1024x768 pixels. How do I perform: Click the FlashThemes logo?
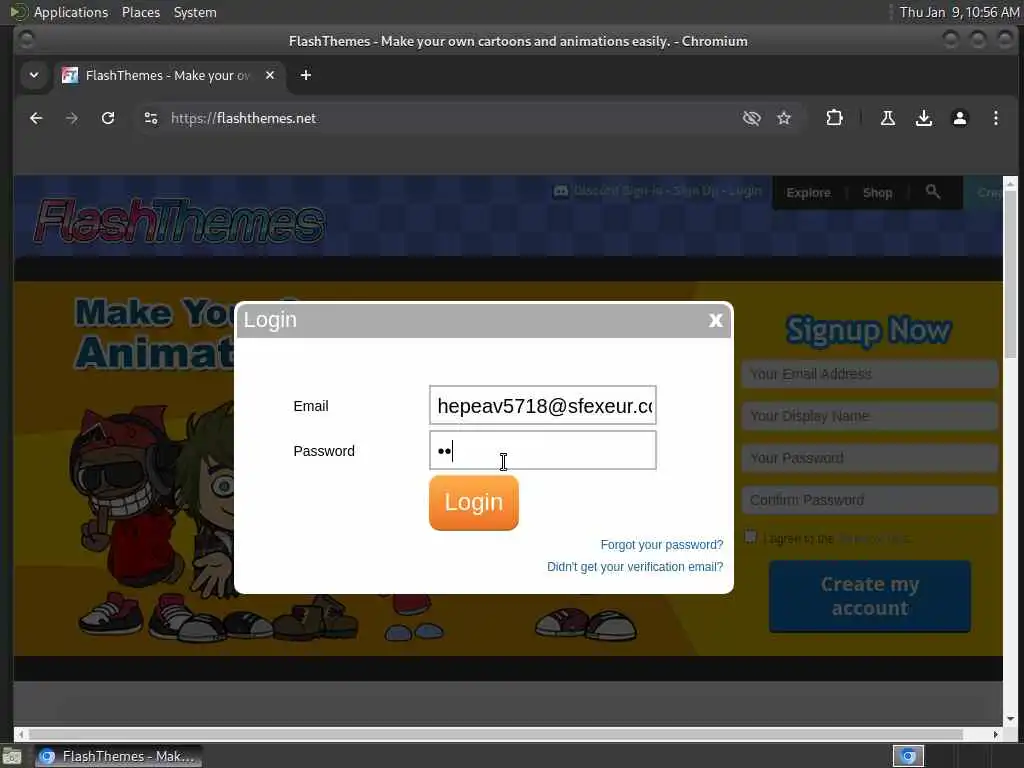coord(179,221)
